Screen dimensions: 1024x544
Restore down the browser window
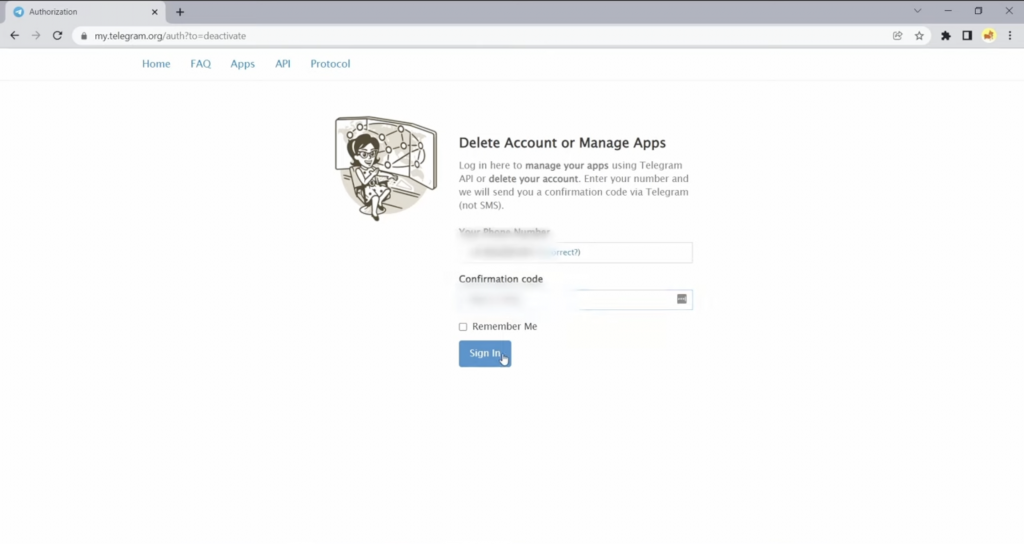[x=978, y=11]
